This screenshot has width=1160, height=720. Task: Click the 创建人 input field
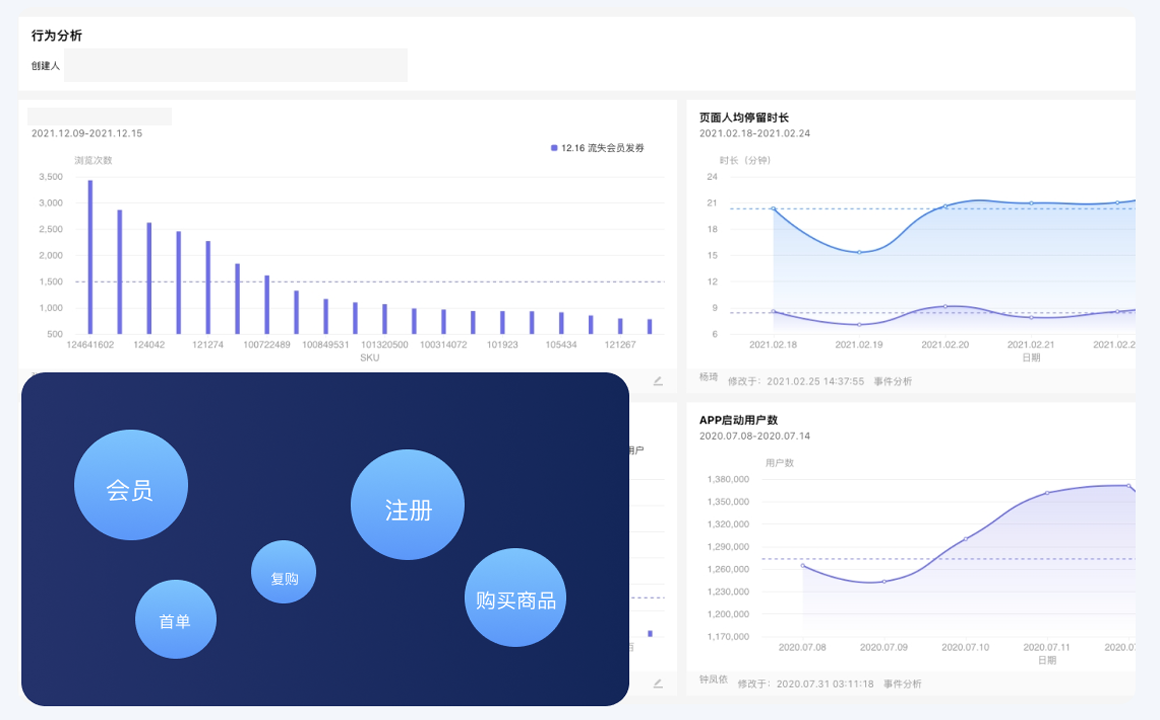point(235,65)
